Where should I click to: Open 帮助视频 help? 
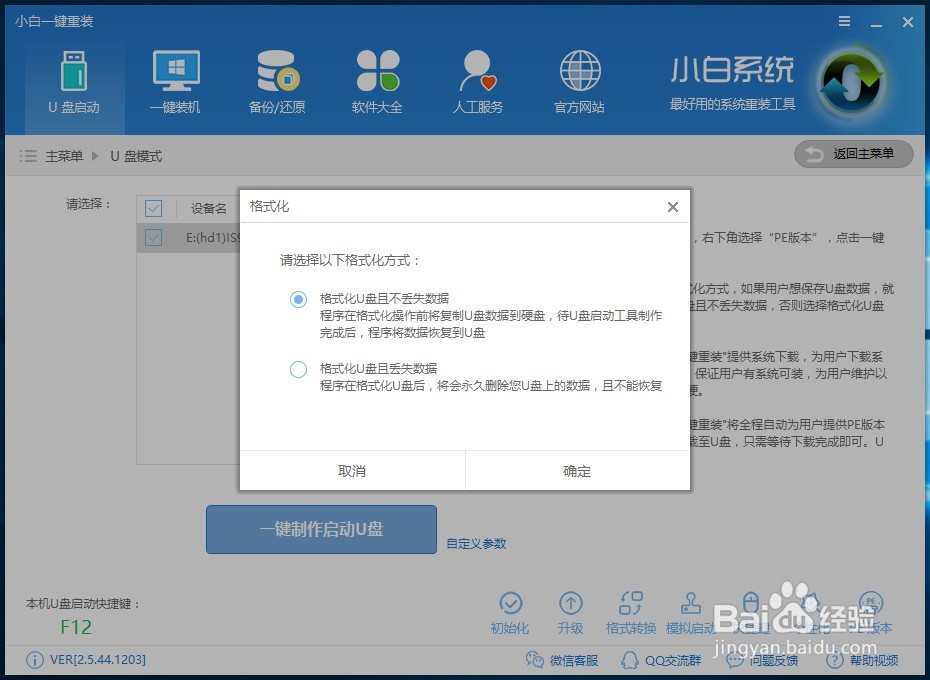pos(862,660)
